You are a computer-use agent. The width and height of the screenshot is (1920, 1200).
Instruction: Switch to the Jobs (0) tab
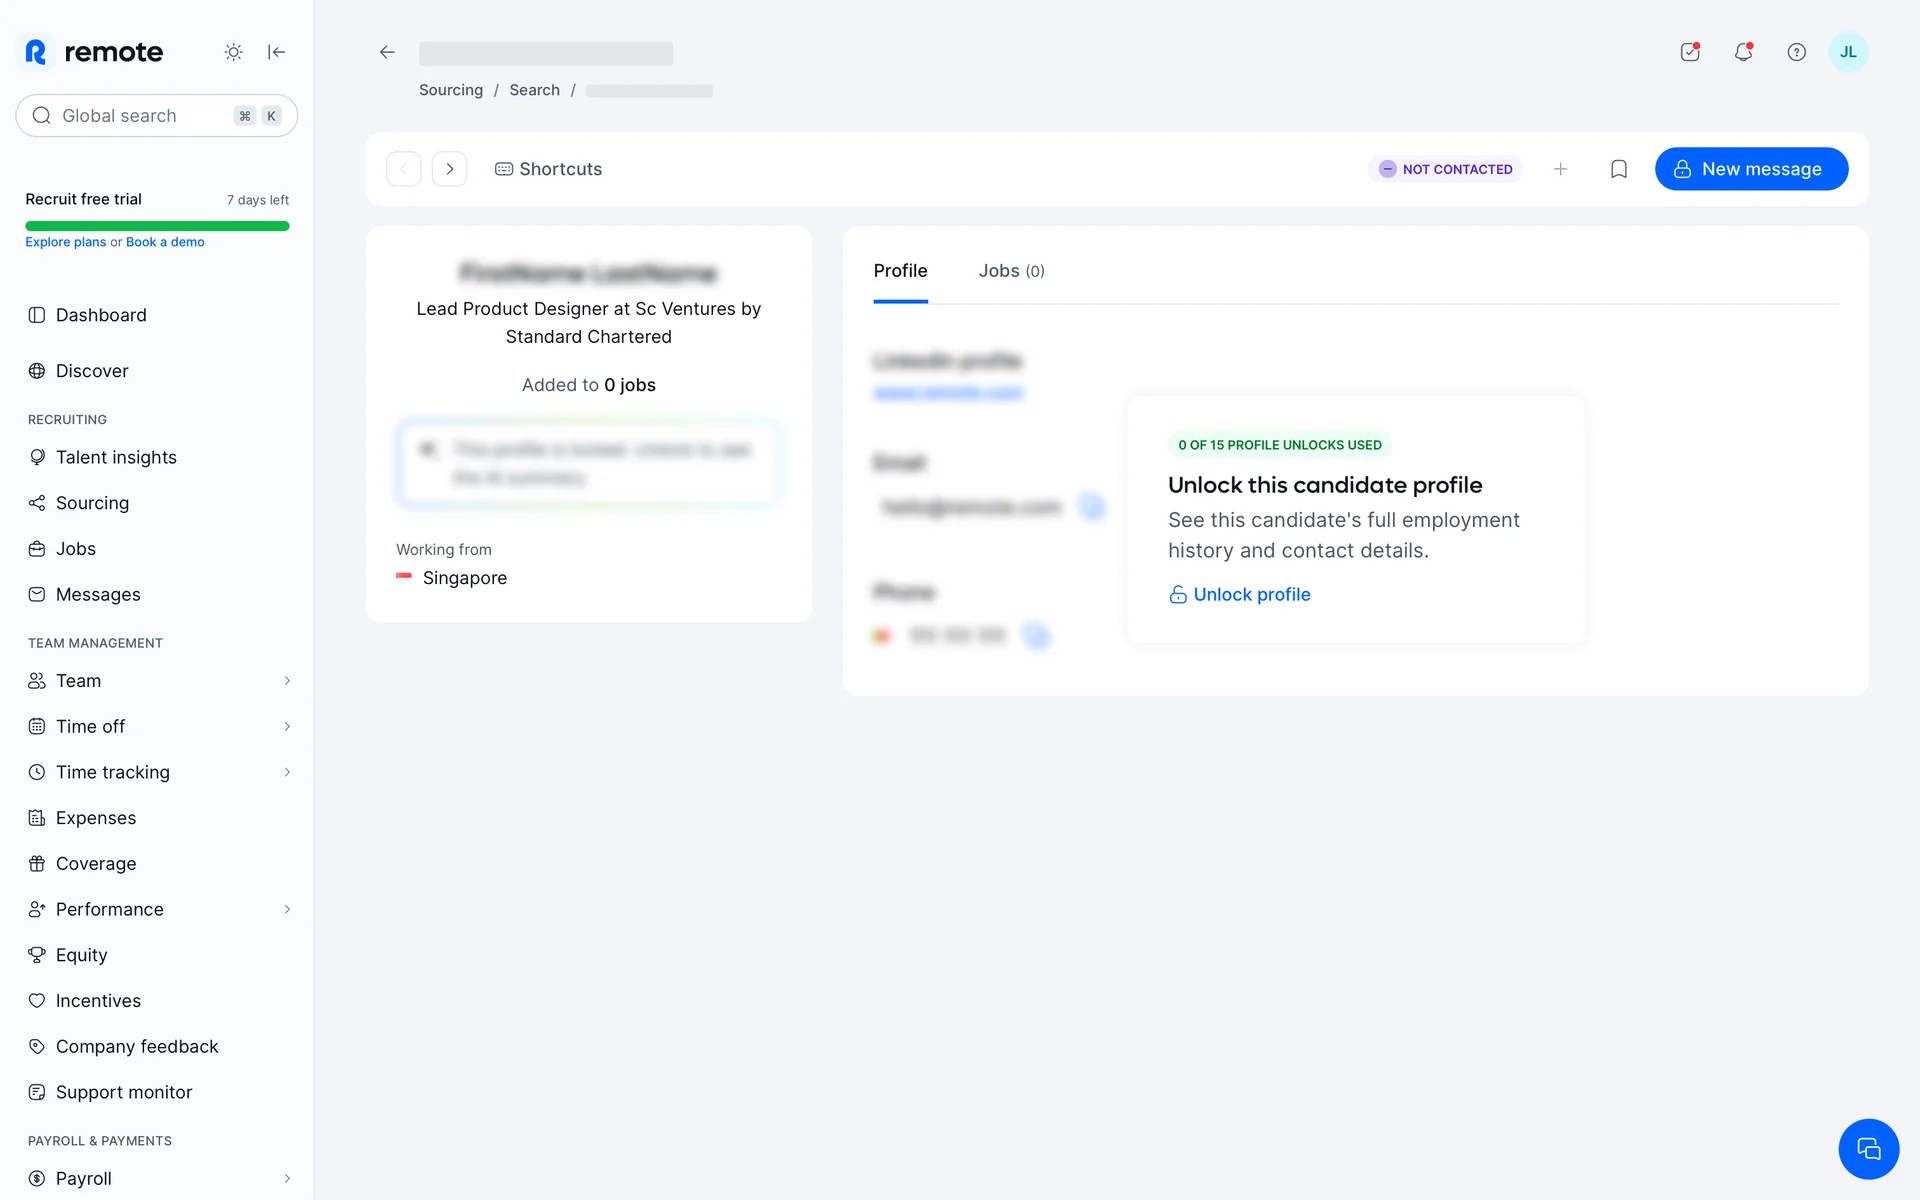coord(1011,271)
